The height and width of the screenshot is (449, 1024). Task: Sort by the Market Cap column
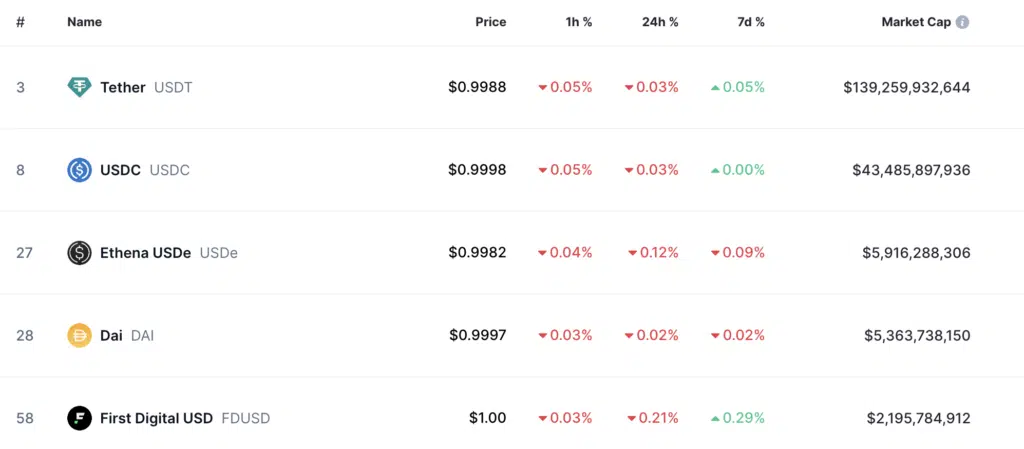pos(916,22)
